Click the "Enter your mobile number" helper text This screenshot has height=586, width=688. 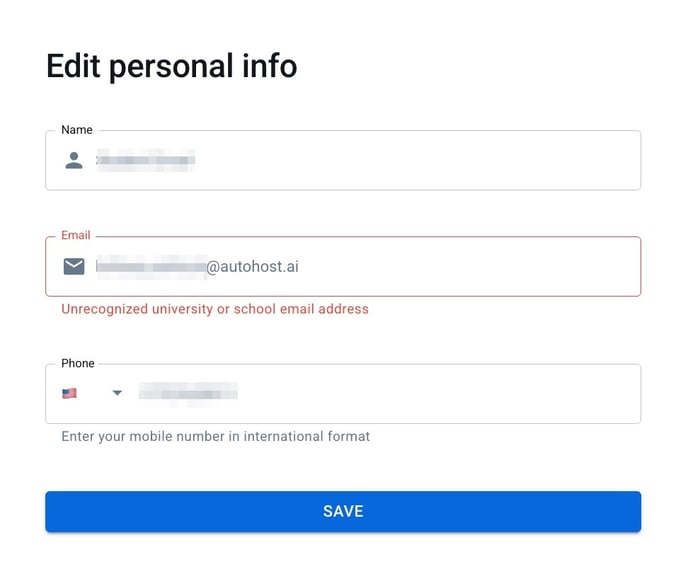pos(215,437)
